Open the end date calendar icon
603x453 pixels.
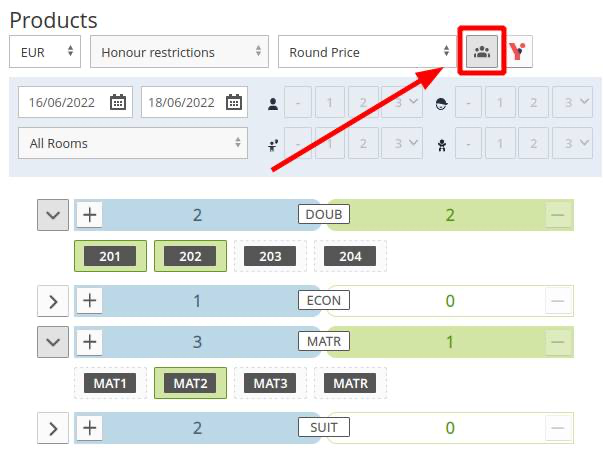coord(234,102)
